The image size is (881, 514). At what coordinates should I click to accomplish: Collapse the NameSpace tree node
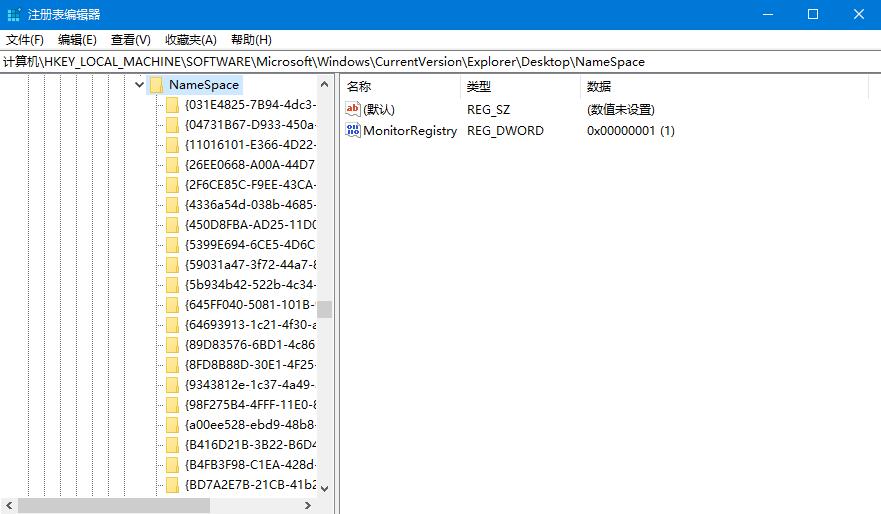[139, 85]
